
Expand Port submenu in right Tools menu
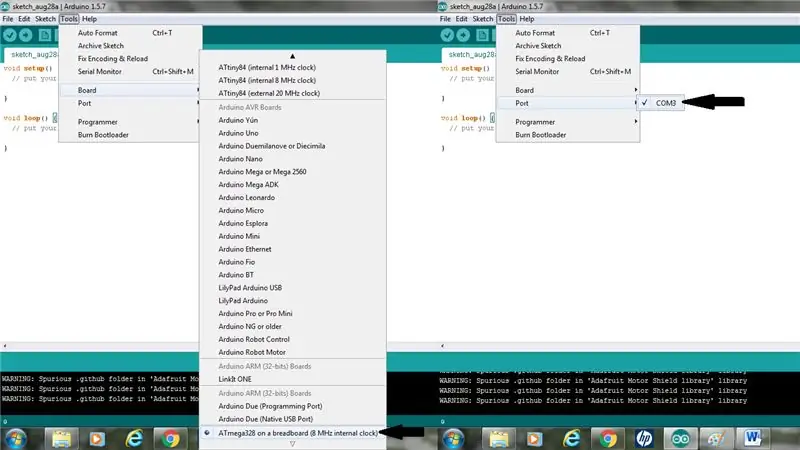coord(567,103)
